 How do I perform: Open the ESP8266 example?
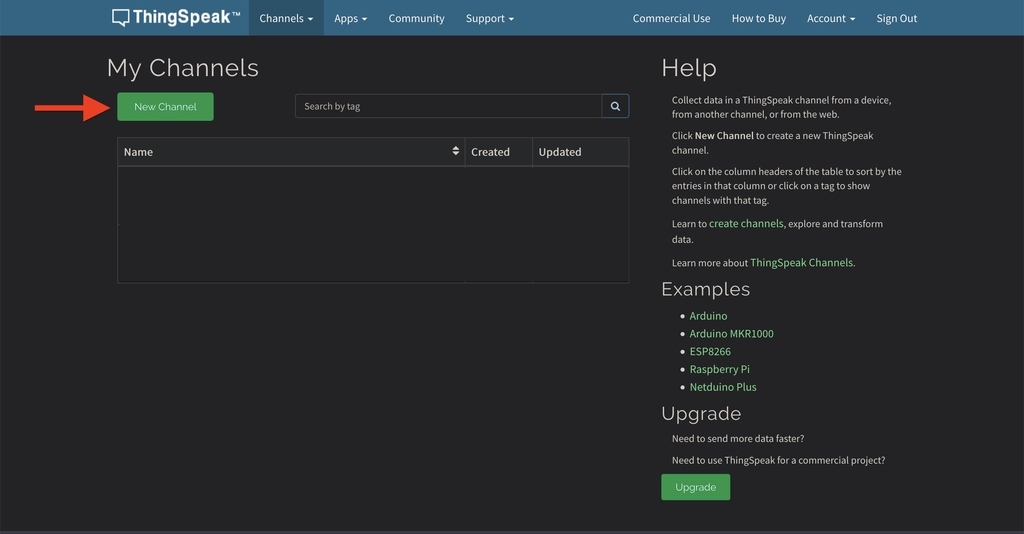[710, 351]
